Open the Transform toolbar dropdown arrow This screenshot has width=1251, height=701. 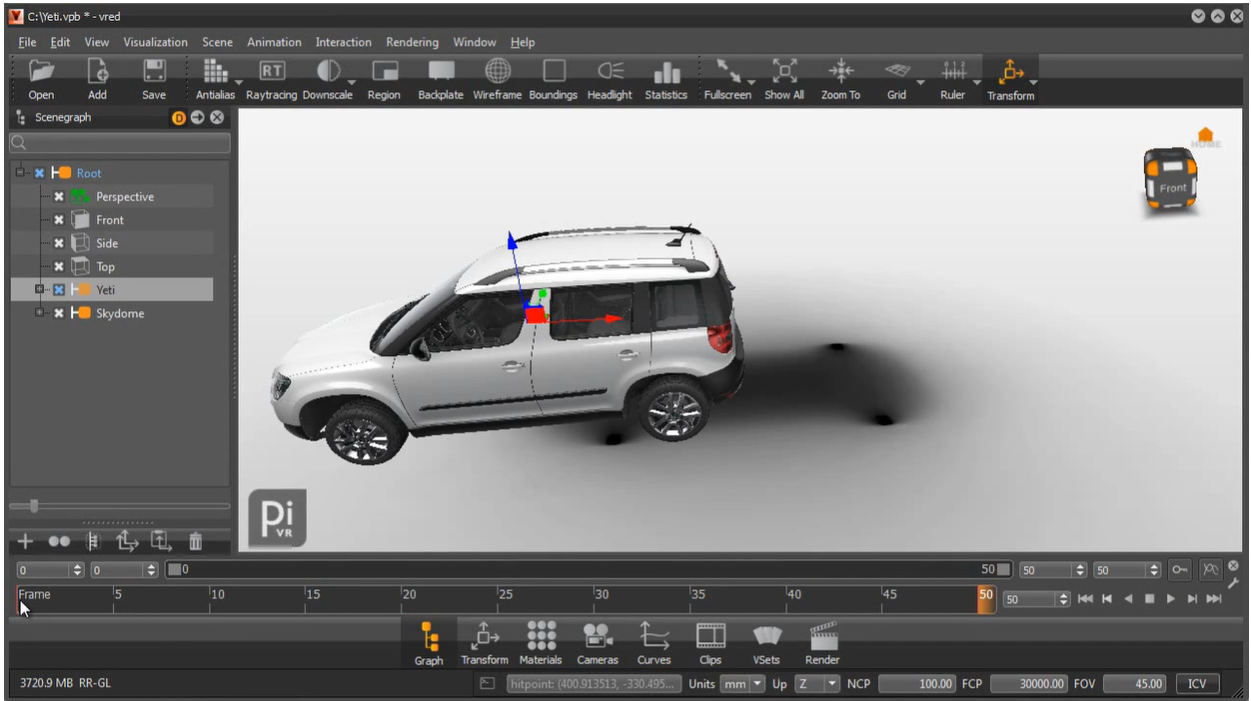click(x=1033, y=83)
